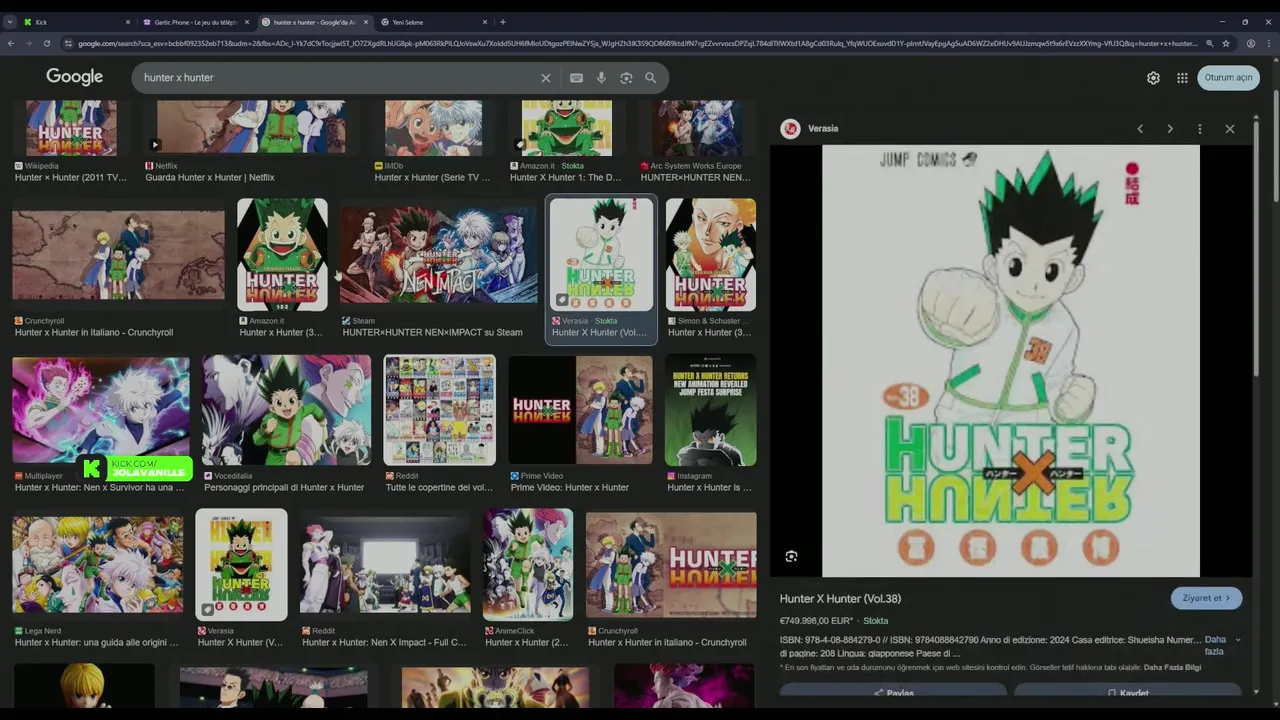The image size is (1280, 720).
Task: Click the search text field
Action: click(x=335, y=78)
